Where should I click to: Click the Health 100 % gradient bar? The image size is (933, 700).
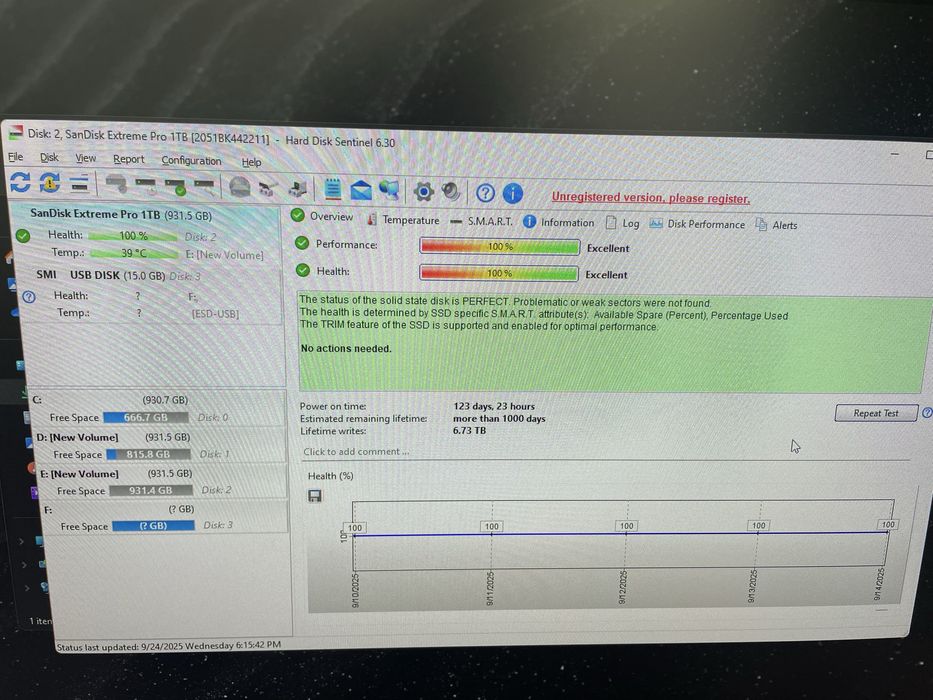[x=499, y=273]
